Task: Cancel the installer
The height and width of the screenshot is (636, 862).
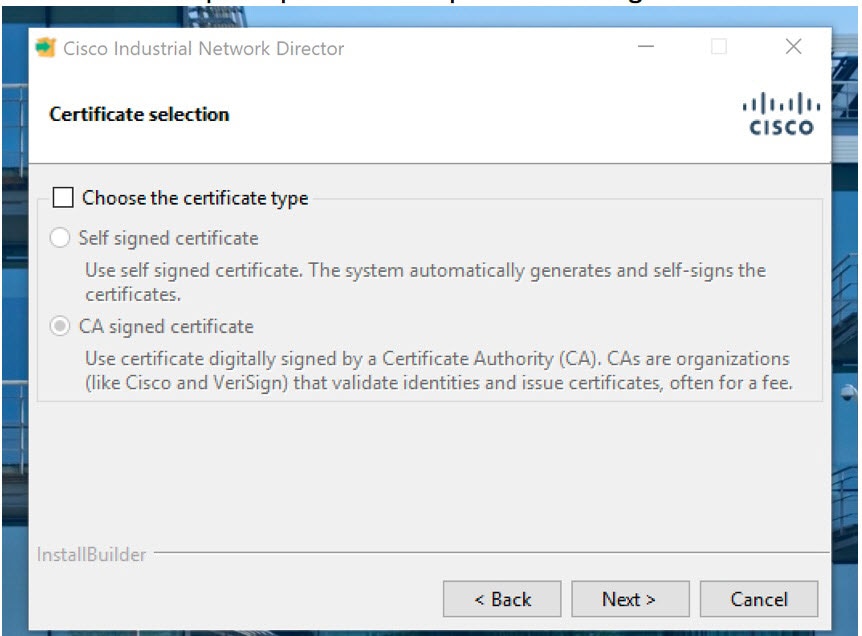Action: [x=759, y=599]
